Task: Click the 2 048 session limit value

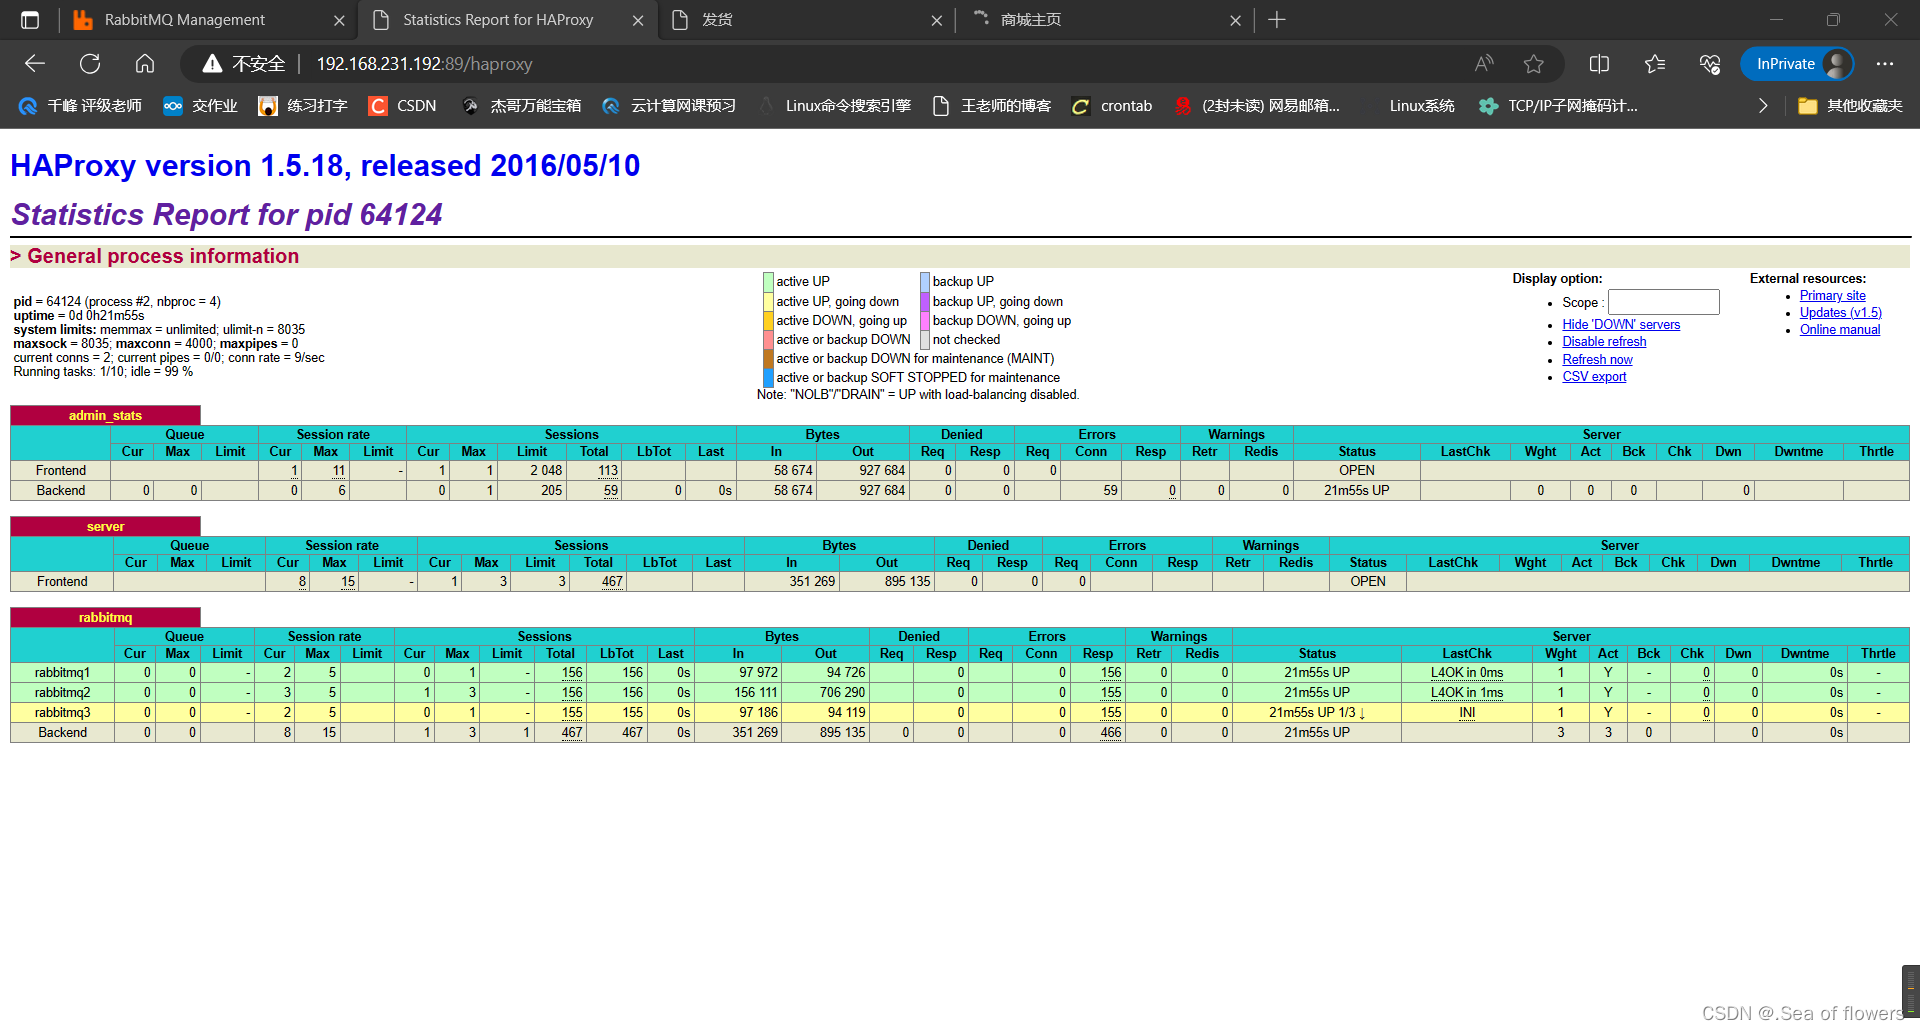Action: click(x=546, y=471)
